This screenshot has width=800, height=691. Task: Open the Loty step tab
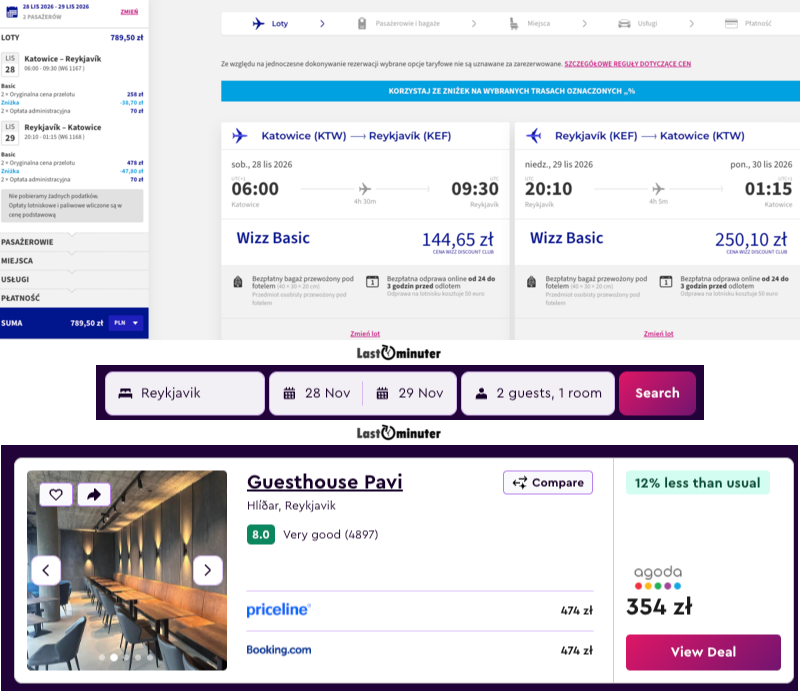(x=280, y=23)
